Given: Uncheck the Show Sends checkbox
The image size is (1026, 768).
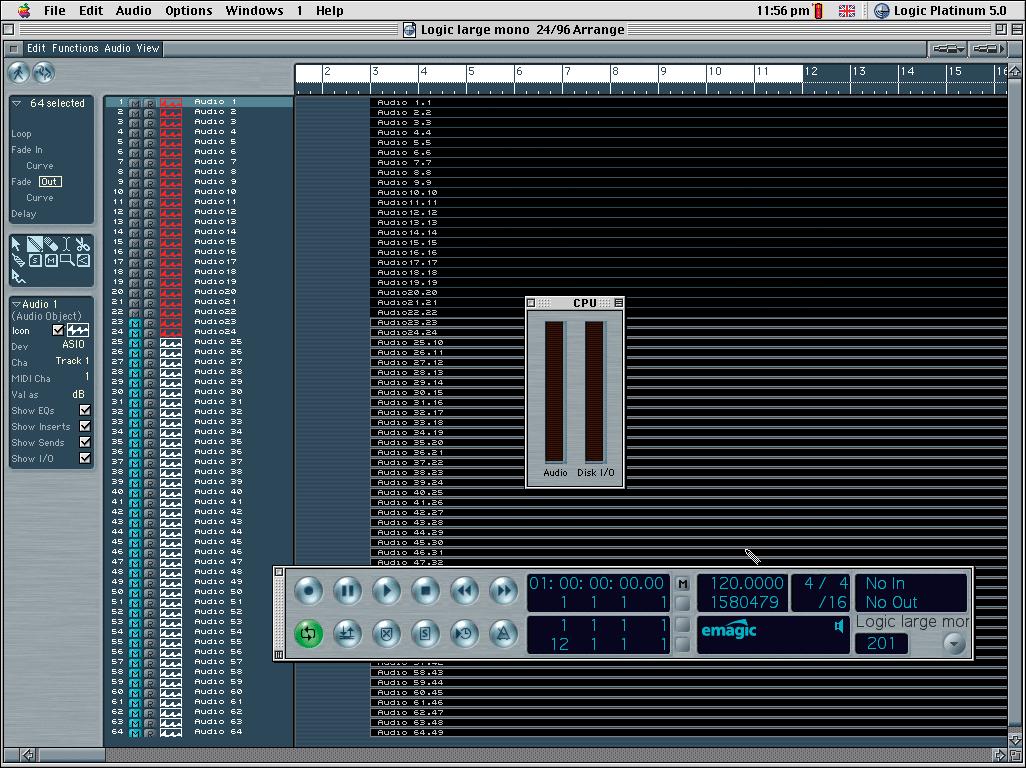Looking at the screenshot, I should (x=85, y=442).
